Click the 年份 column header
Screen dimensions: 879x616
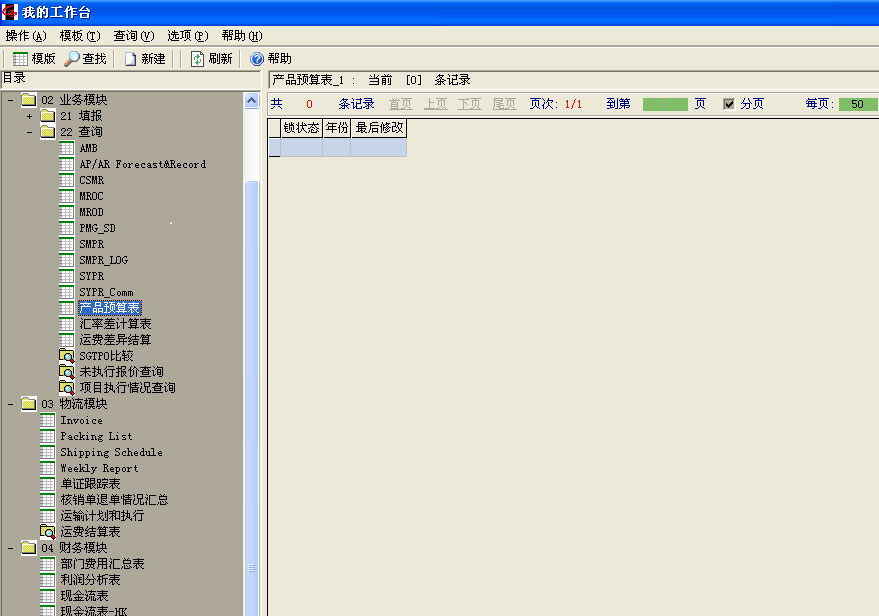coord(336,128)
